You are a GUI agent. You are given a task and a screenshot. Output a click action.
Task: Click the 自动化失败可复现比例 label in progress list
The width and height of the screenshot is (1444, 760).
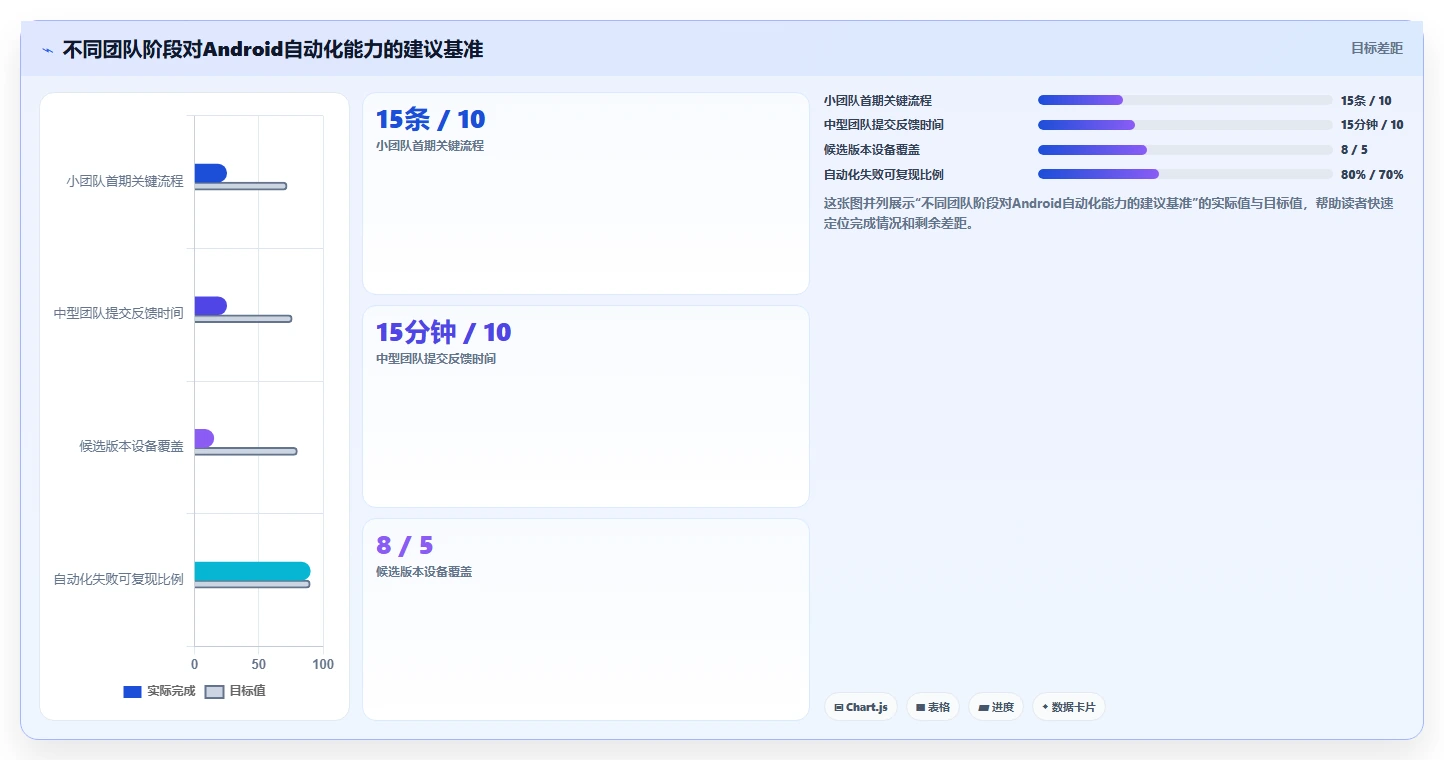(884, 174)
